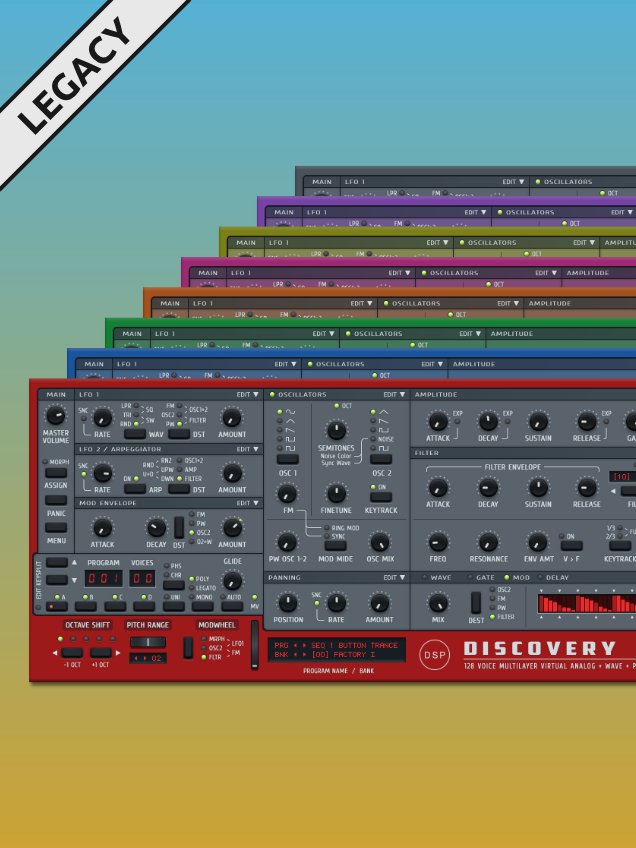Viewport: 636px width, 848px height.
Task: Switch to the DELAY tab
Action: [x=553, y=578]
